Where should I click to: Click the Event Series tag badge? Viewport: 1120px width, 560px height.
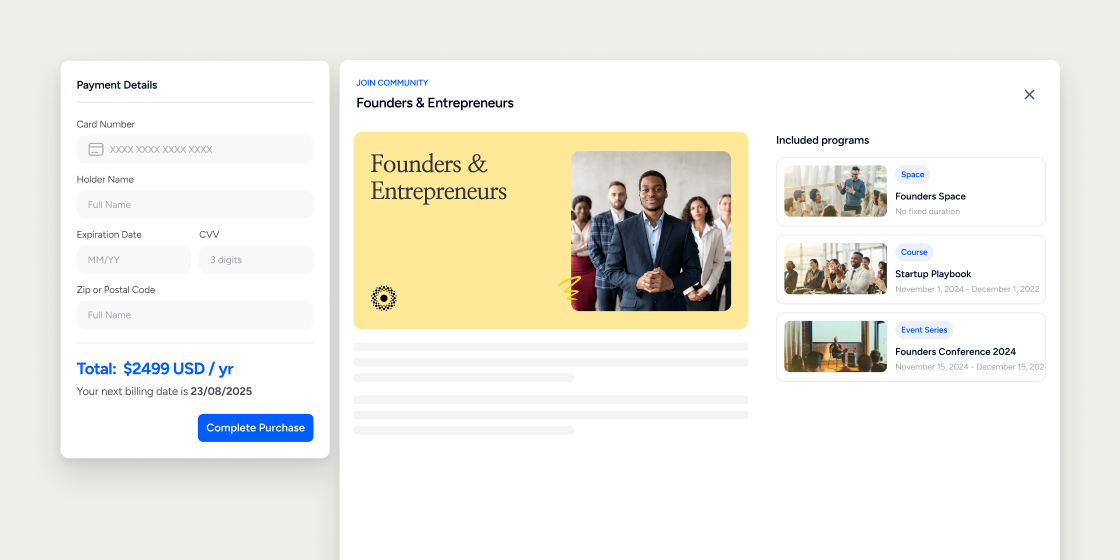924,330
